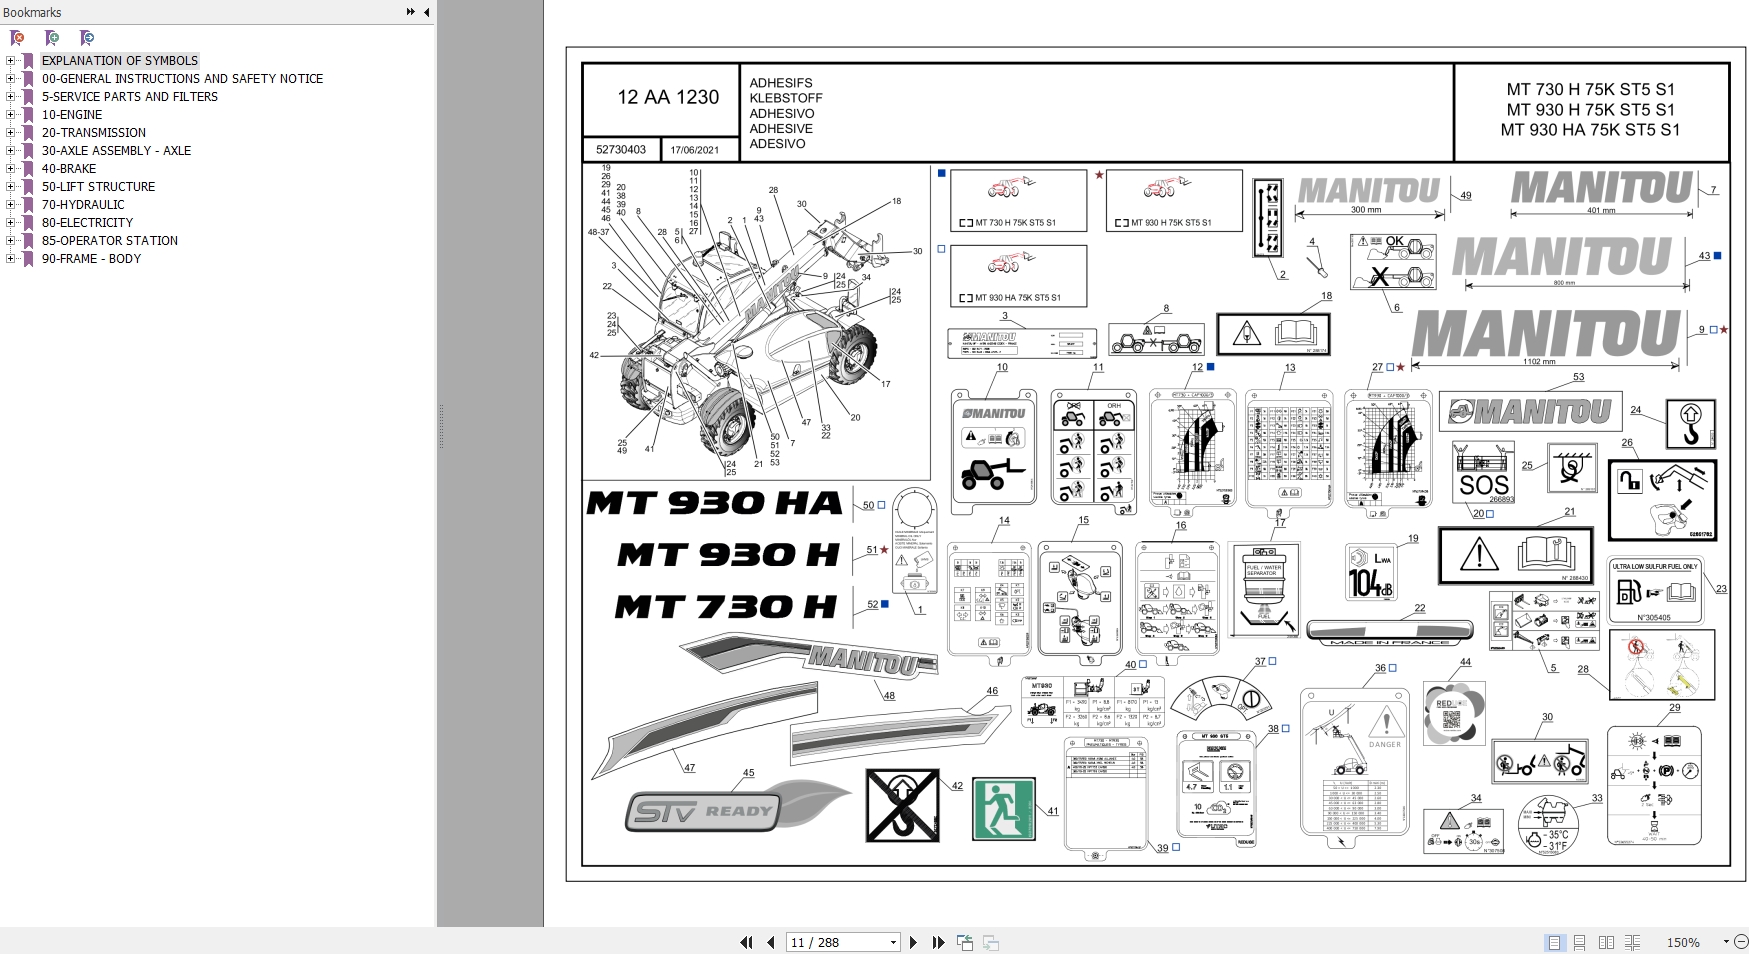This screenshot has width=1749, height=954.
Task: Select continuous facing layout view
Action: click(1632, 942)
